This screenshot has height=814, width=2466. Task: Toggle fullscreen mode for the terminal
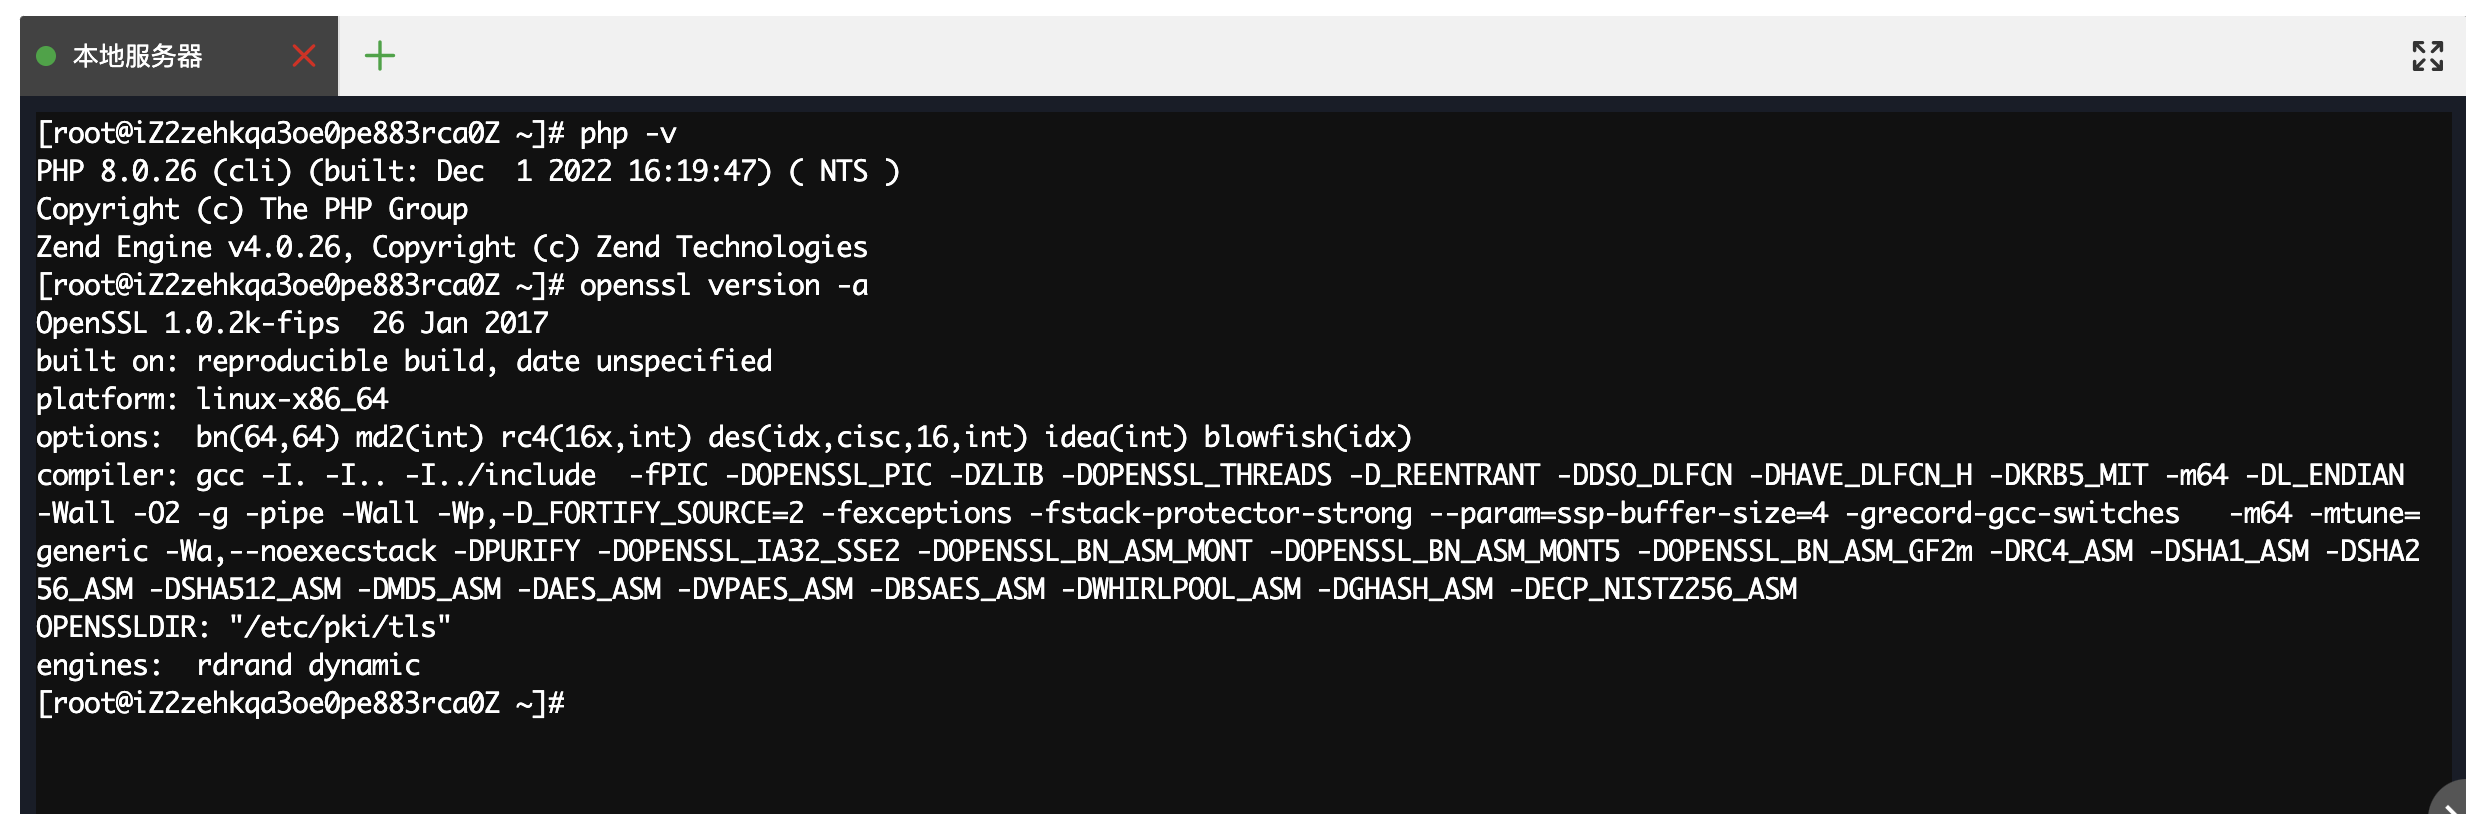point(2427,56)
